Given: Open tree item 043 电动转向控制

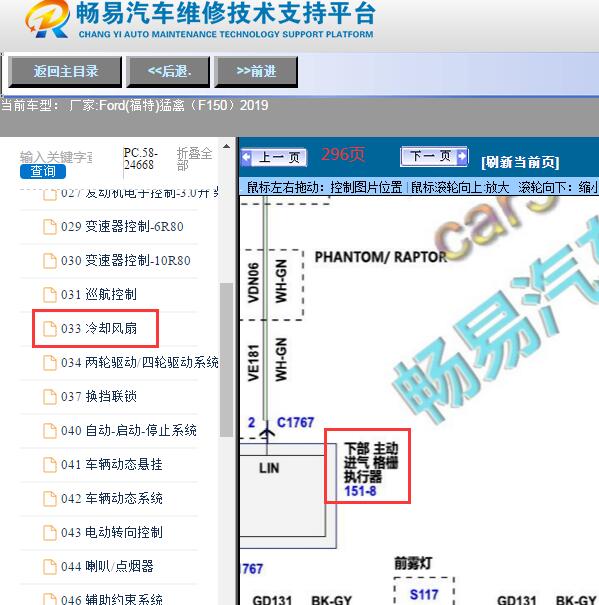Looking at the screenshot, I should [112, 532].
